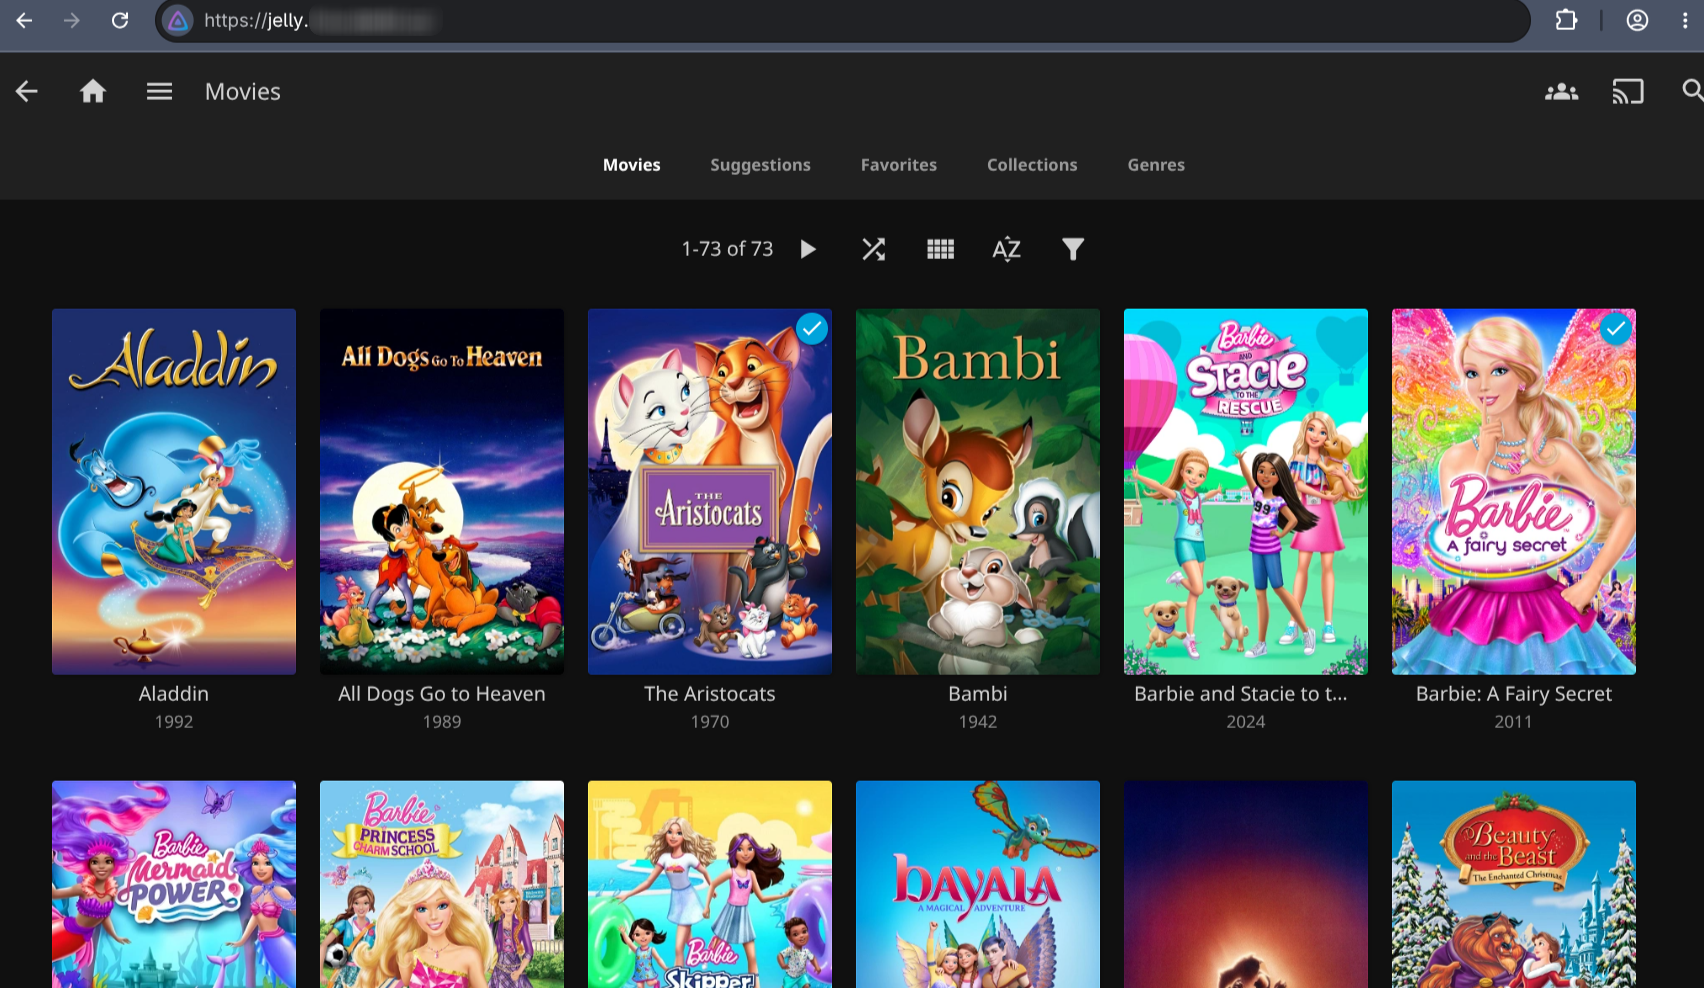Open the filter funnel options
Screen dimensions: 1704x988
click(1073, 249)
